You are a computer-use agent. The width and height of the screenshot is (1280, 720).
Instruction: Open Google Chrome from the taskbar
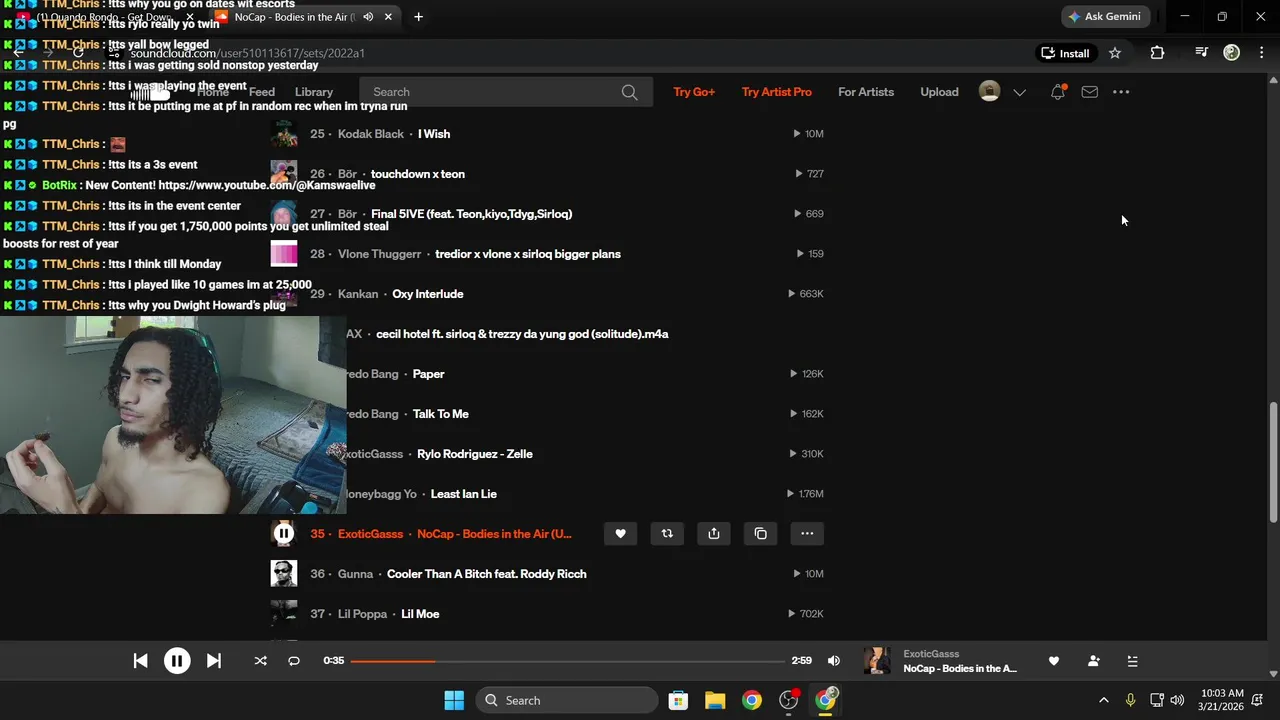pos(752,700)
